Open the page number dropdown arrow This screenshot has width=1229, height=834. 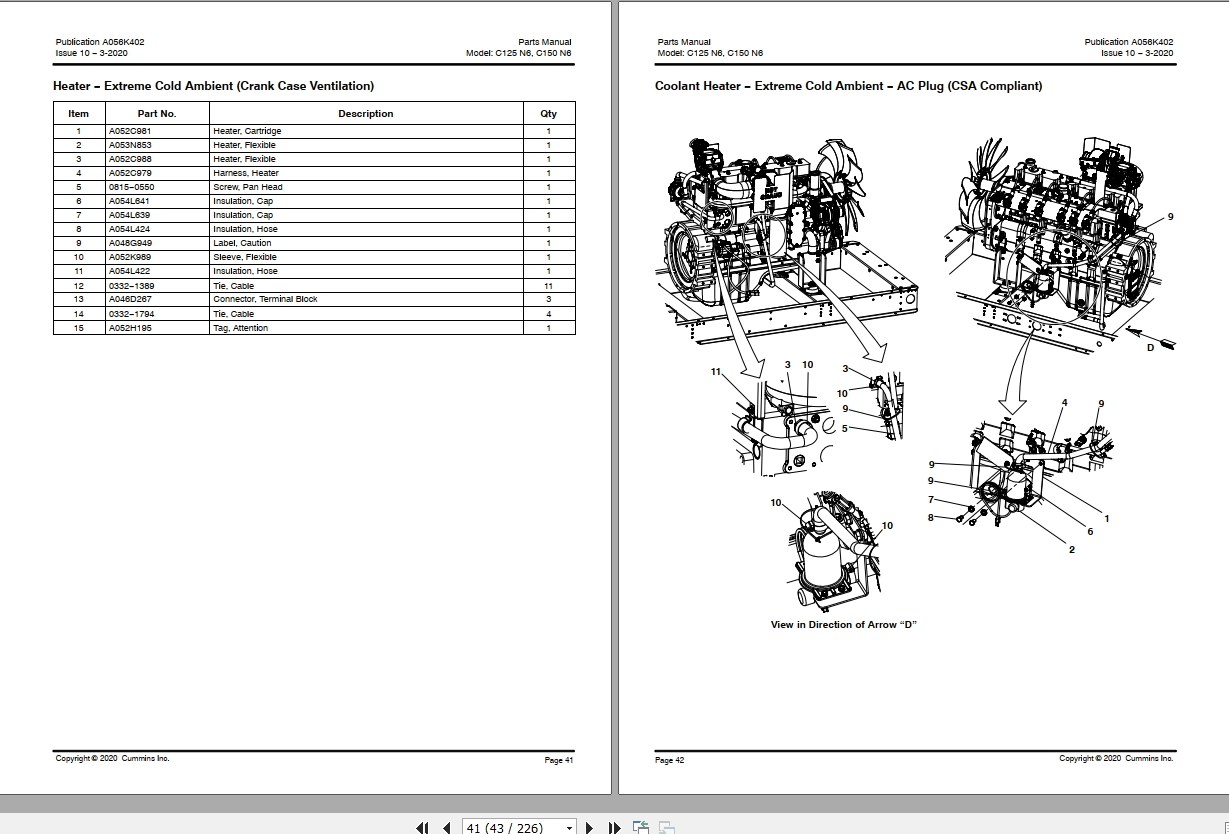pos(570,827)
